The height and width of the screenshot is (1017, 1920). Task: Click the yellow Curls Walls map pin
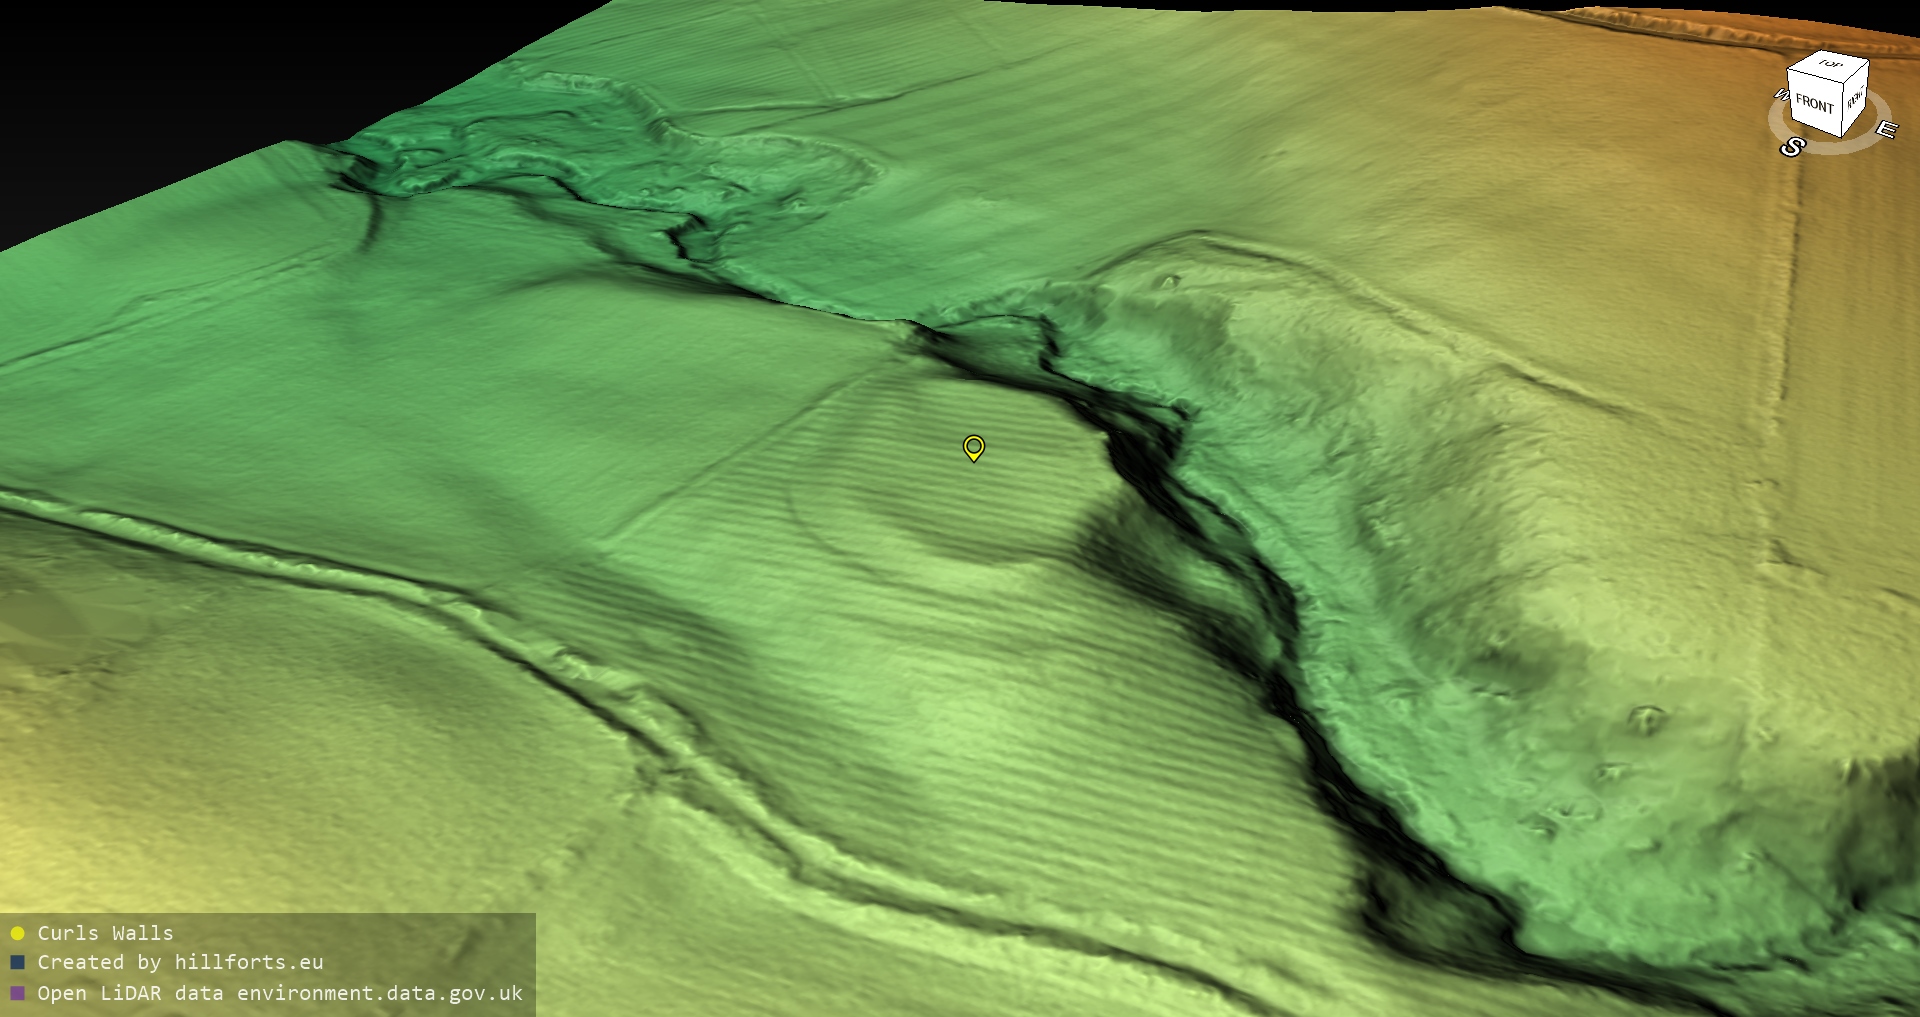973,447
